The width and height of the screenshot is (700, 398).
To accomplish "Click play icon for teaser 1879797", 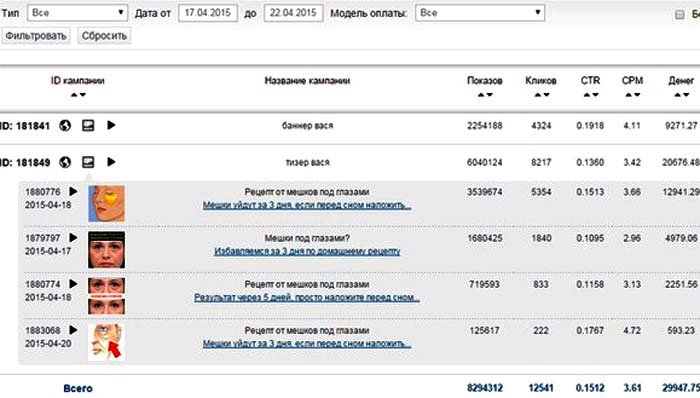I will 73,238.
